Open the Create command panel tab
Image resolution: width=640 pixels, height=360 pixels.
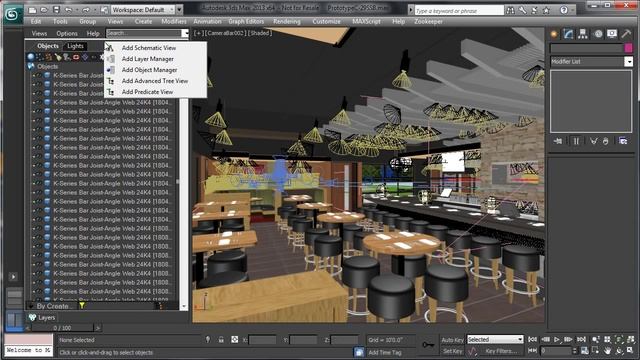(x=554, y=34)
